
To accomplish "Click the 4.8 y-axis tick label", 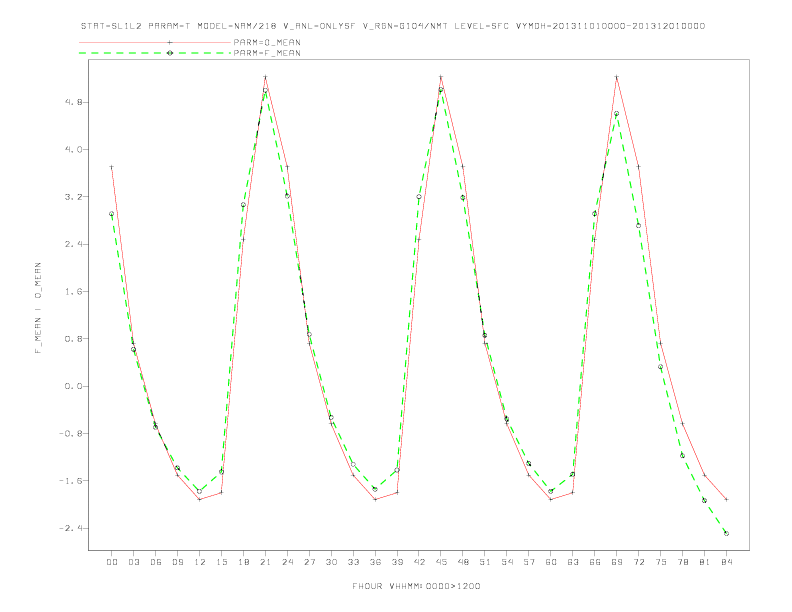I will [x=73, y=101].
